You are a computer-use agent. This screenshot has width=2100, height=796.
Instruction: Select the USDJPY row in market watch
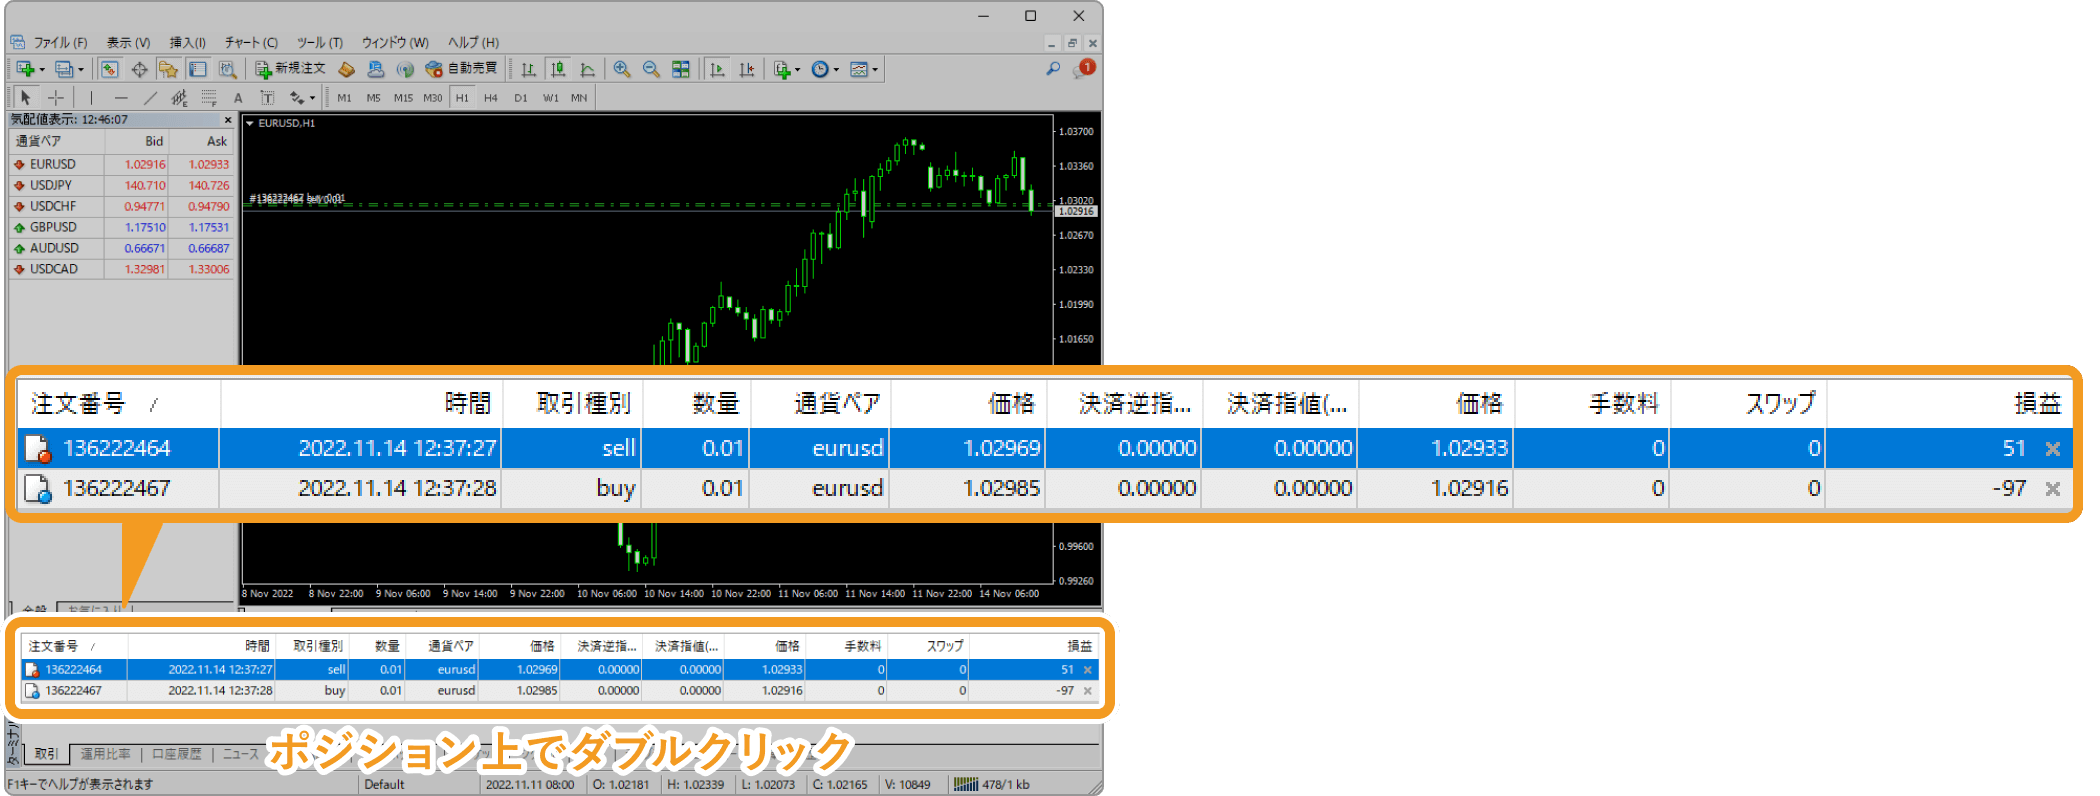51,185
